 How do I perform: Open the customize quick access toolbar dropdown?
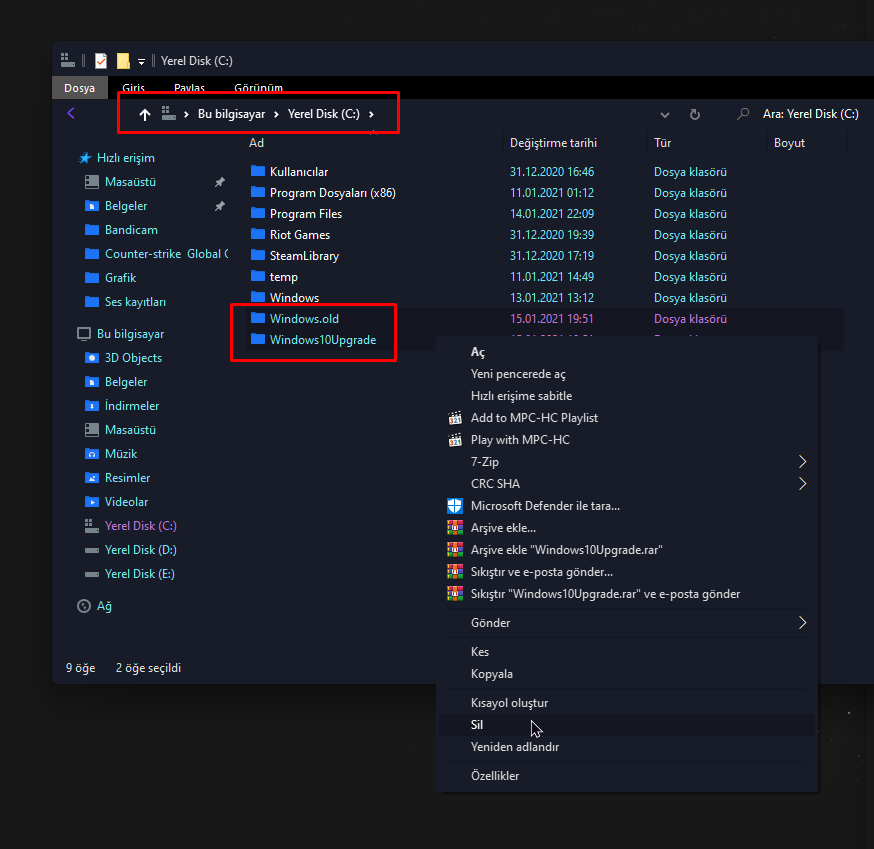pyautogui.click(x=142, y=61)
